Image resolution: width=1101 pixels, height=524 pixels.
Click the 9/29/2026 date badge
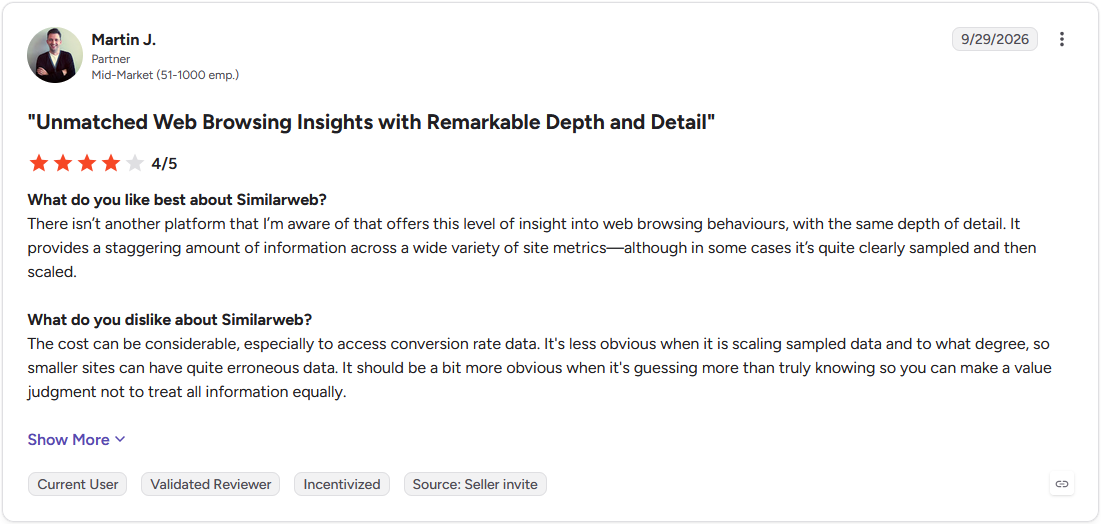coord(994,39)
